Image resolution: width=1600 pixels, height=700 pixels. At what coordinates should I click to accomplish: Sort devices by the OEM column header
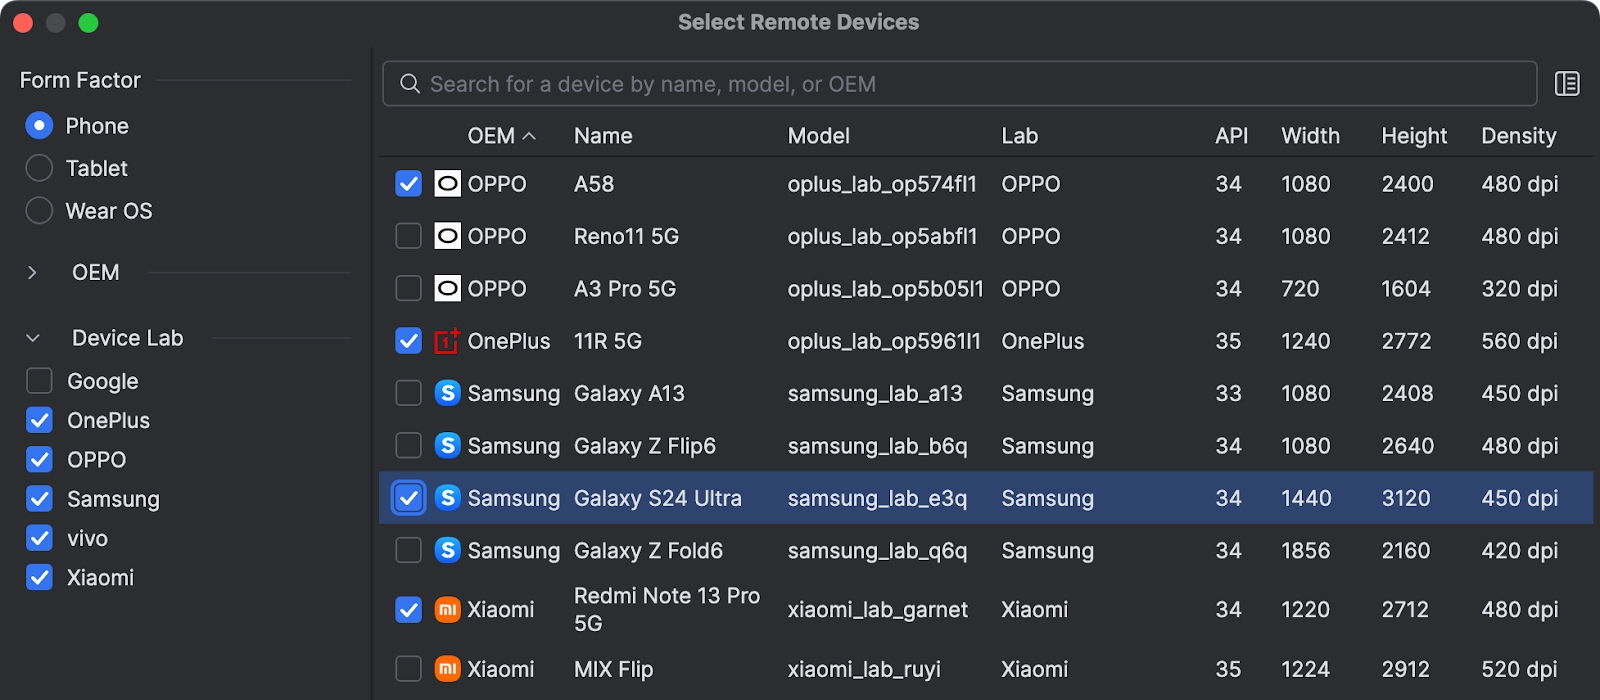pos(491,136)
